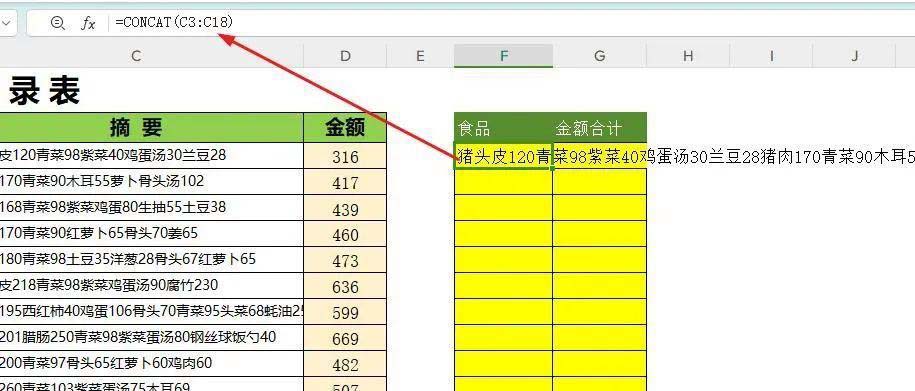Screen dimensions: 915x391
Task: Click the cell containing 萝卜骨头汤102
Action: 151,181
